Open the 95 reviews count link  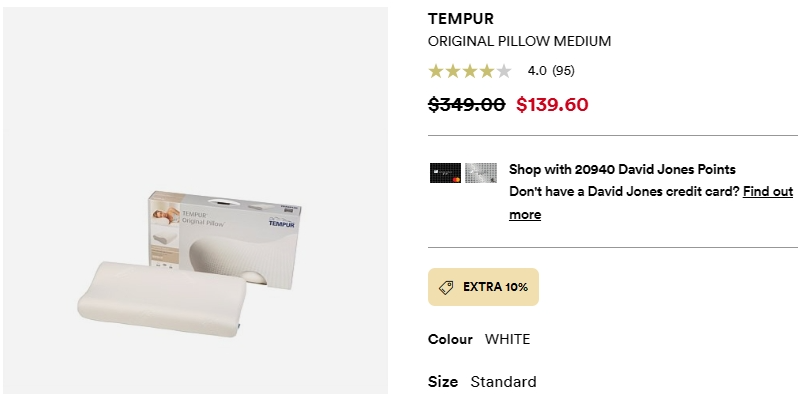563,71
